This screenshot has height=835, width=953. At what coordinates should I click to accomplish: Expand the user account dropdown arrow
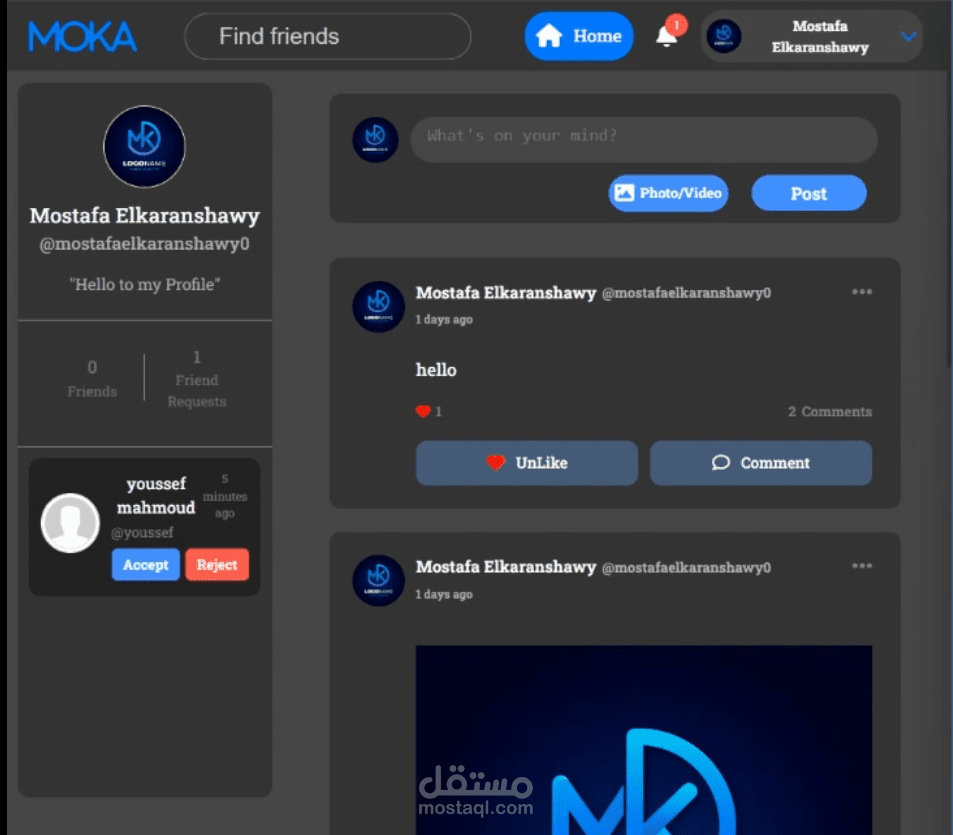(x=908, y=37)
